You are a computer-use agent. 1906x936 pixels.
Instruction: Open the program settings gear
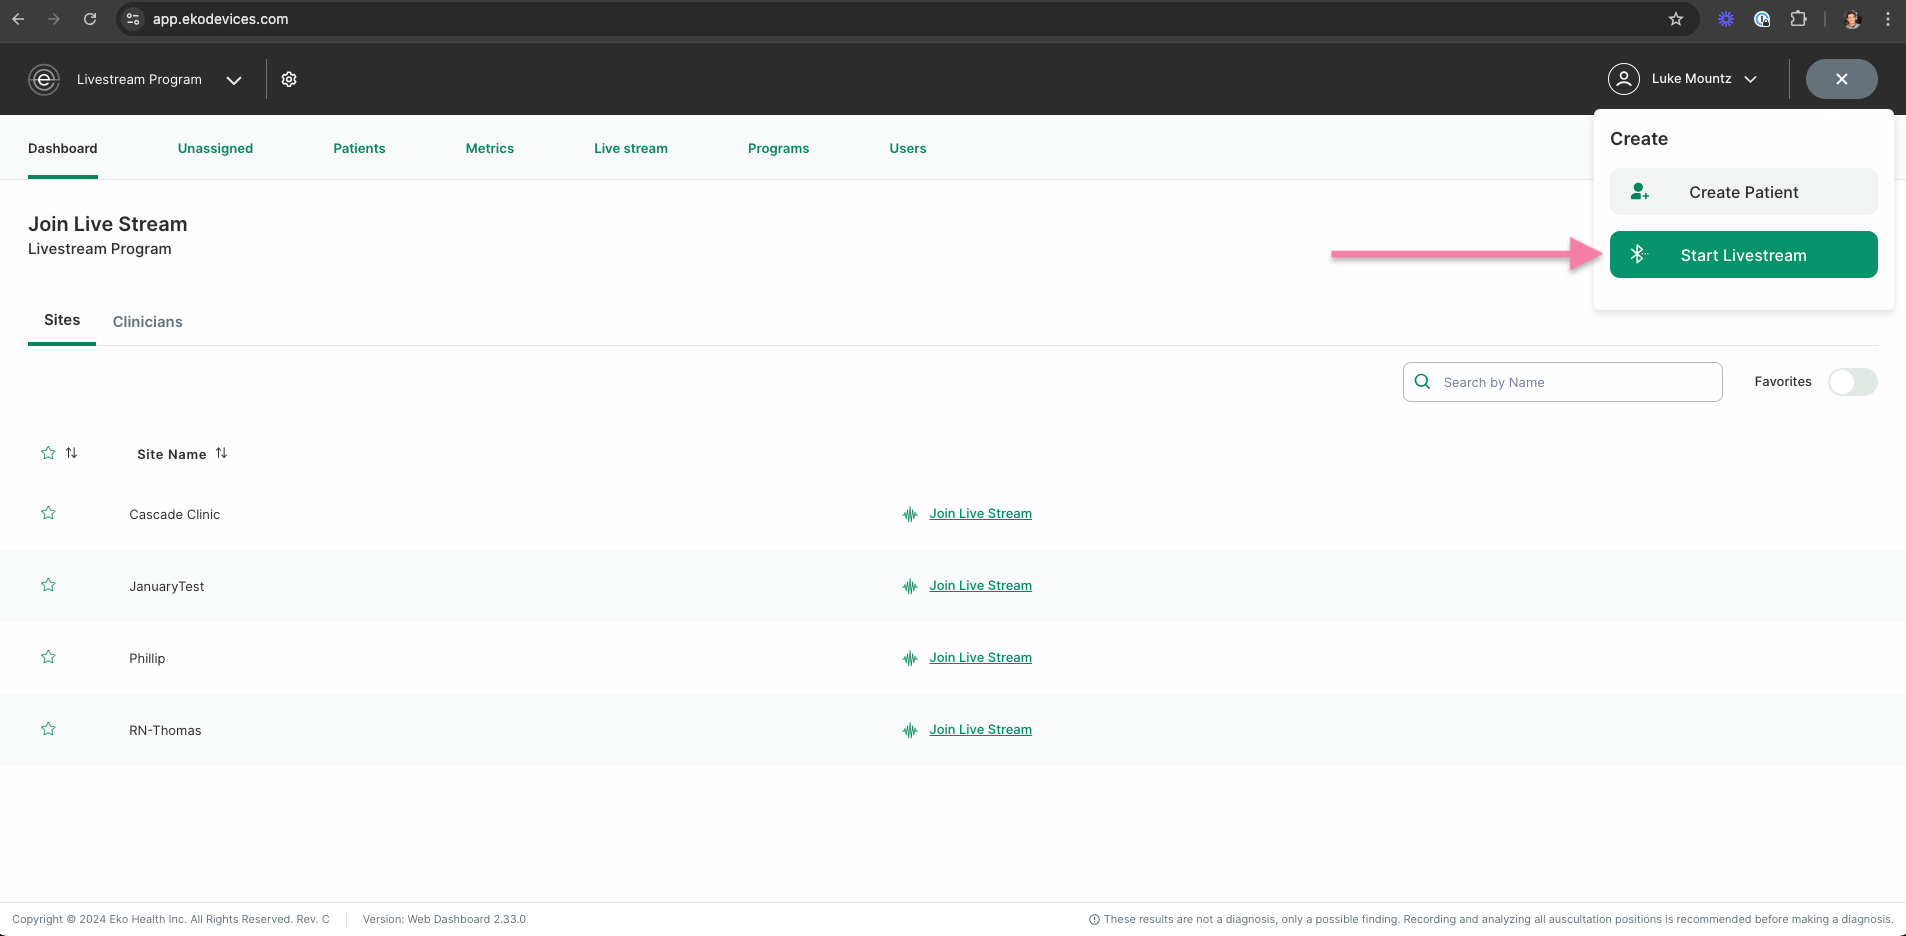(289, 79)
